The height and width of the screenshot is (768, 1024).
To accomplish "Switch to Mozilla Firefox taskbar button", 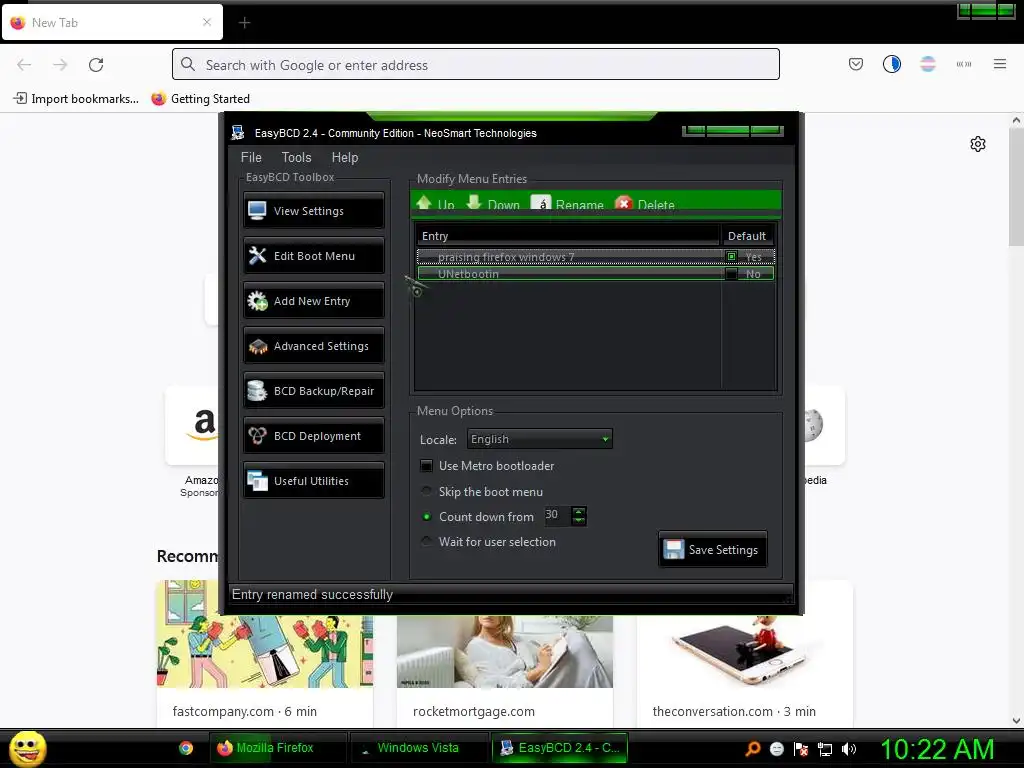I will [x=277, y=748].
